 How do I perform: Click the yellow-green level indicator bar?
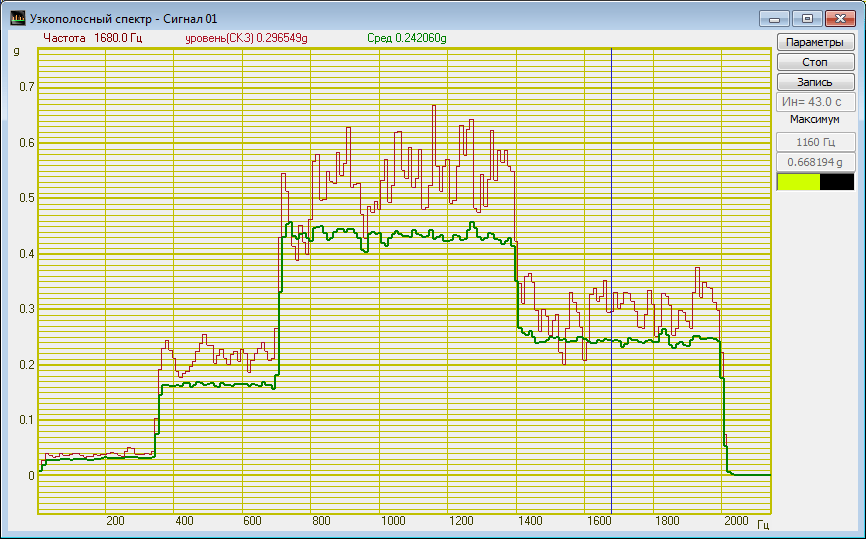point(798,182)
